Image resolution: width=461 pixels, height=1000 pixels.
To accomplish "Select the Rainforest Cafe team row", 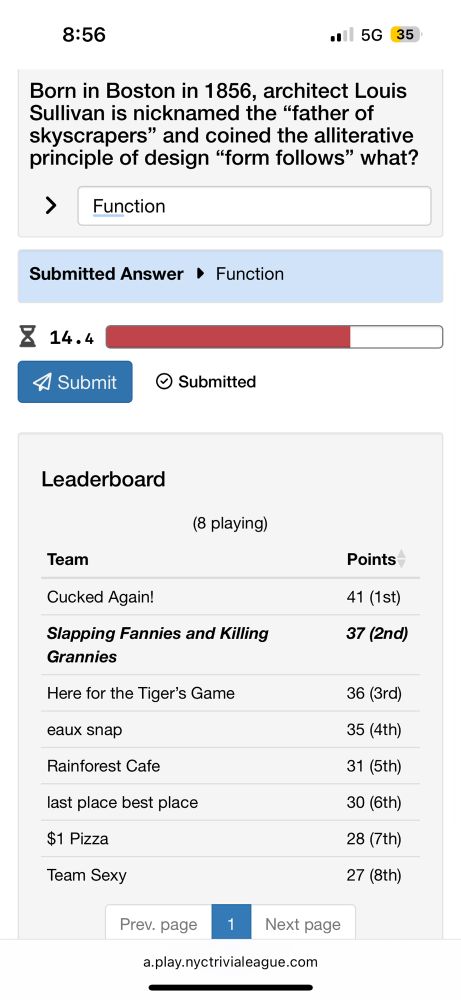I will tap(230, 766).
